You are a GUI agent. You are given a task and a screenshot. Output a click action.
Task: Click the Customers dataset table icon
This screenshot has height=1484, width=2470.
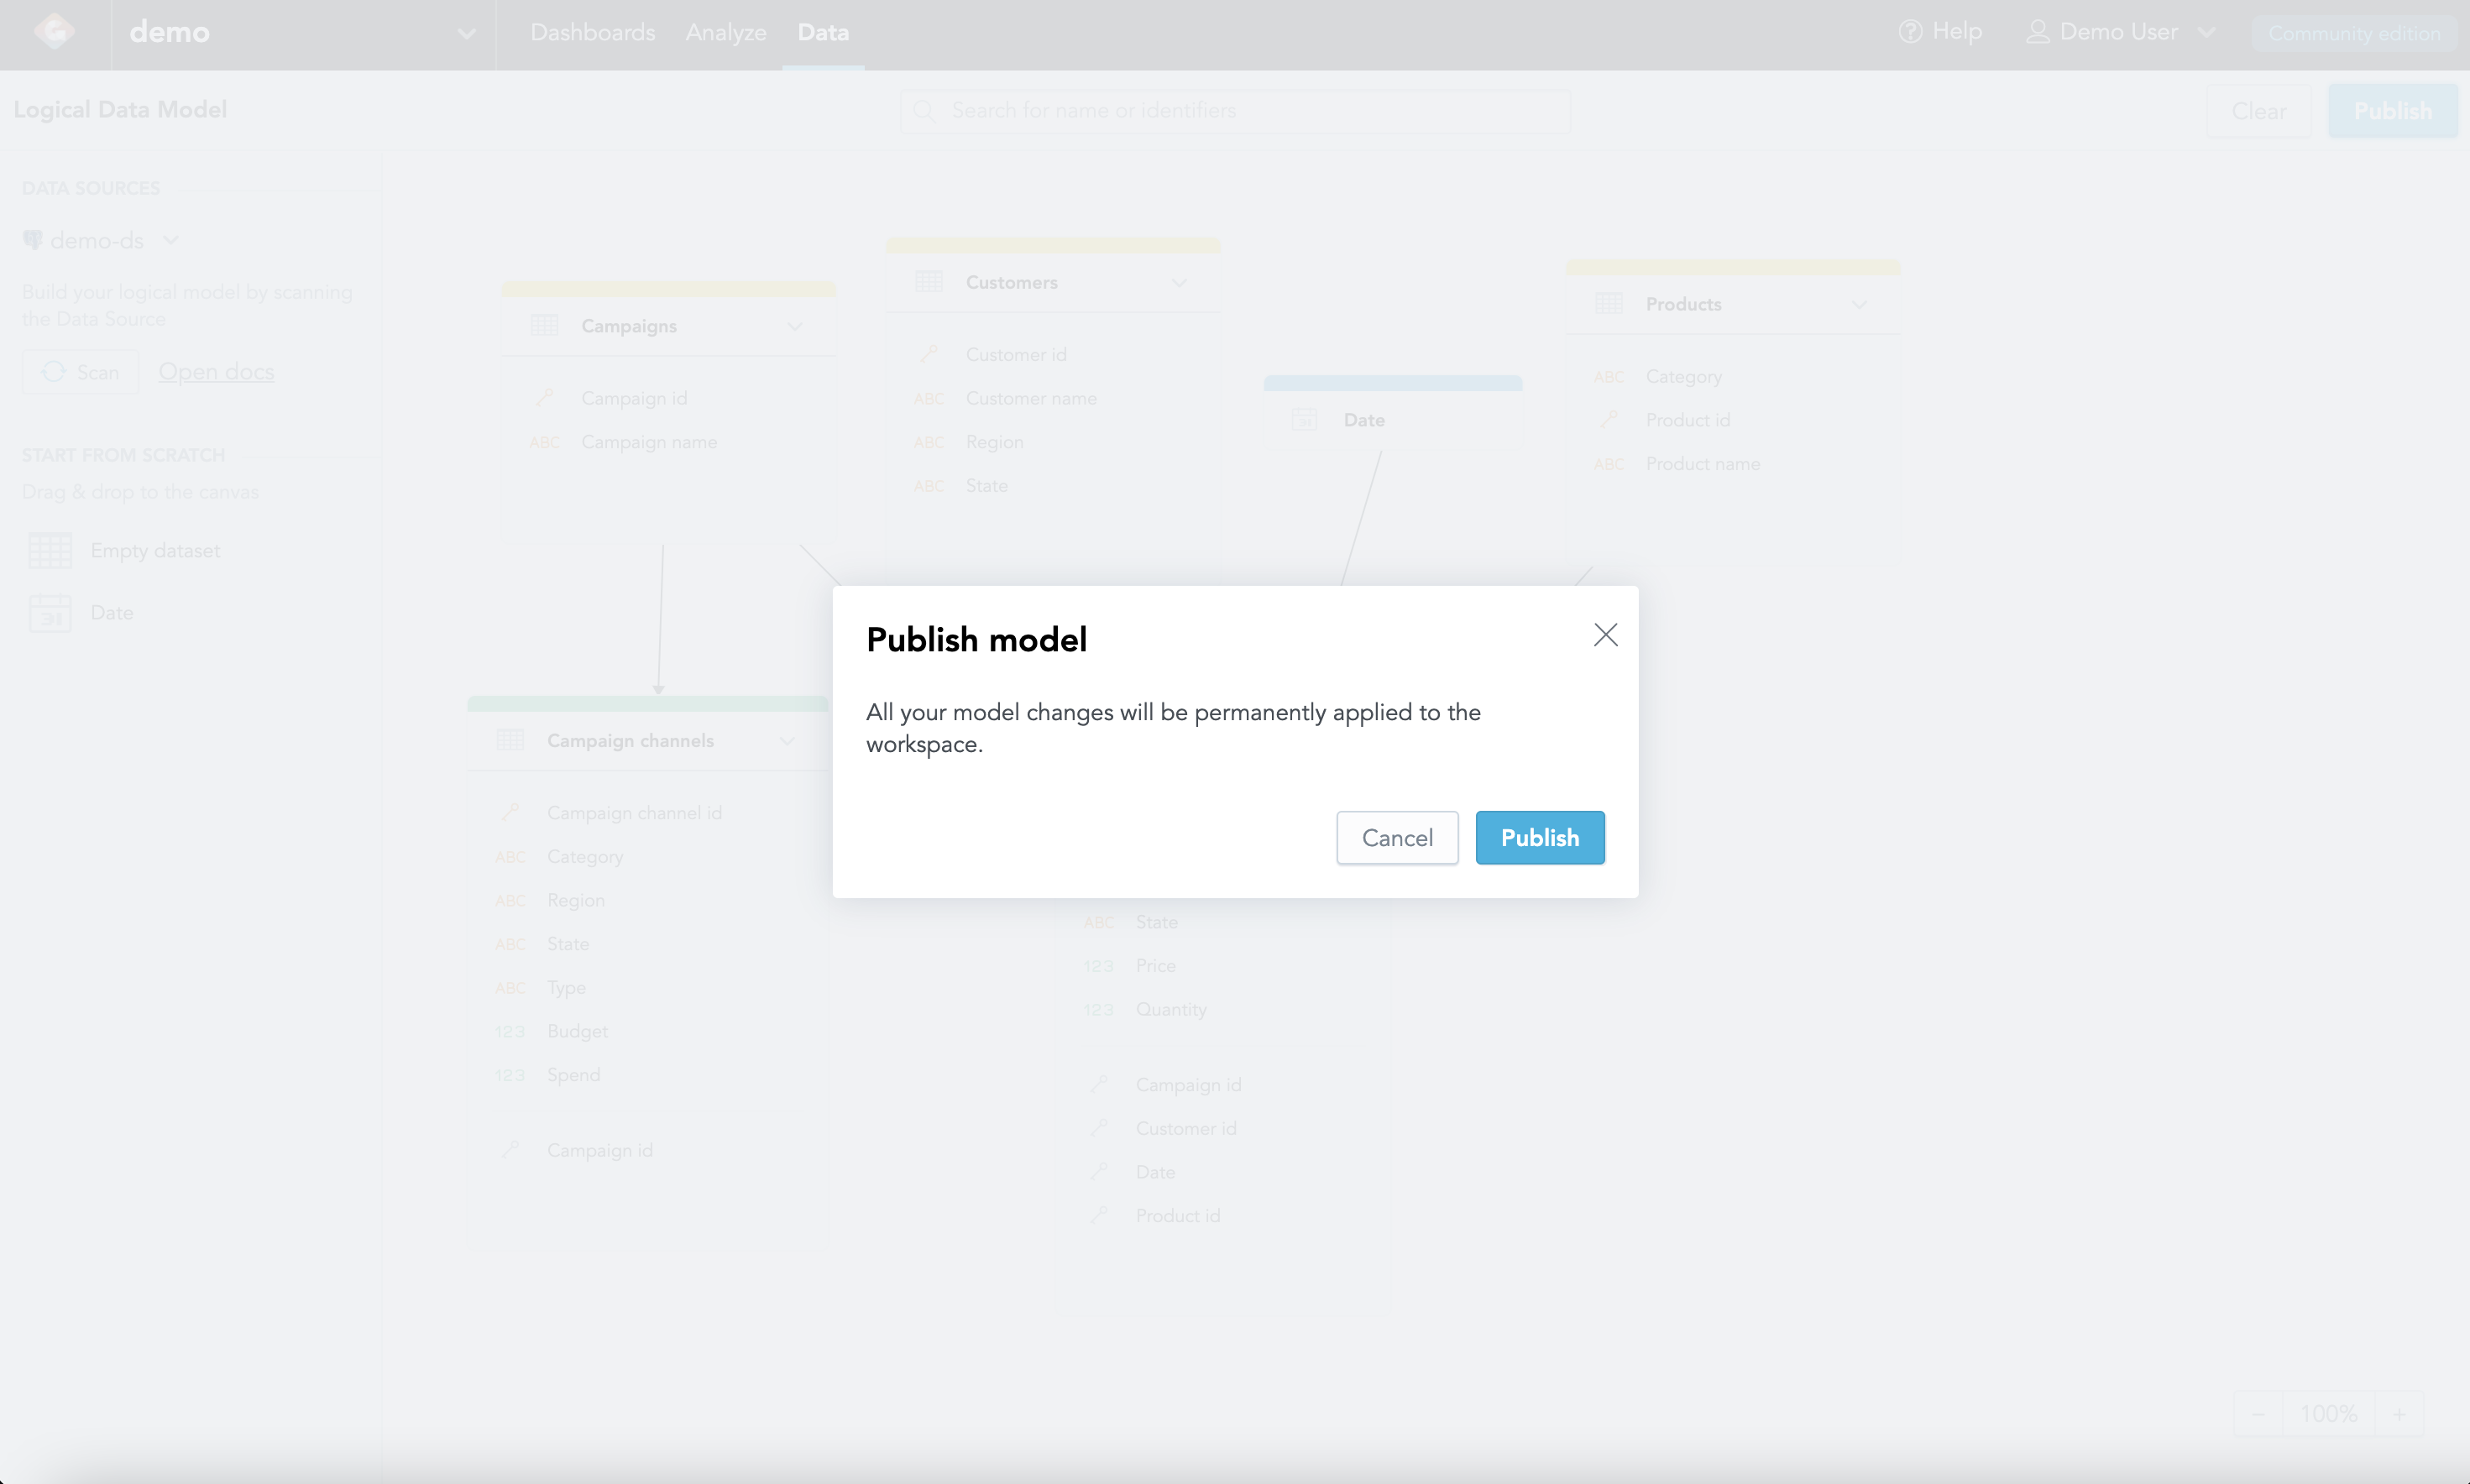(928, 282)
